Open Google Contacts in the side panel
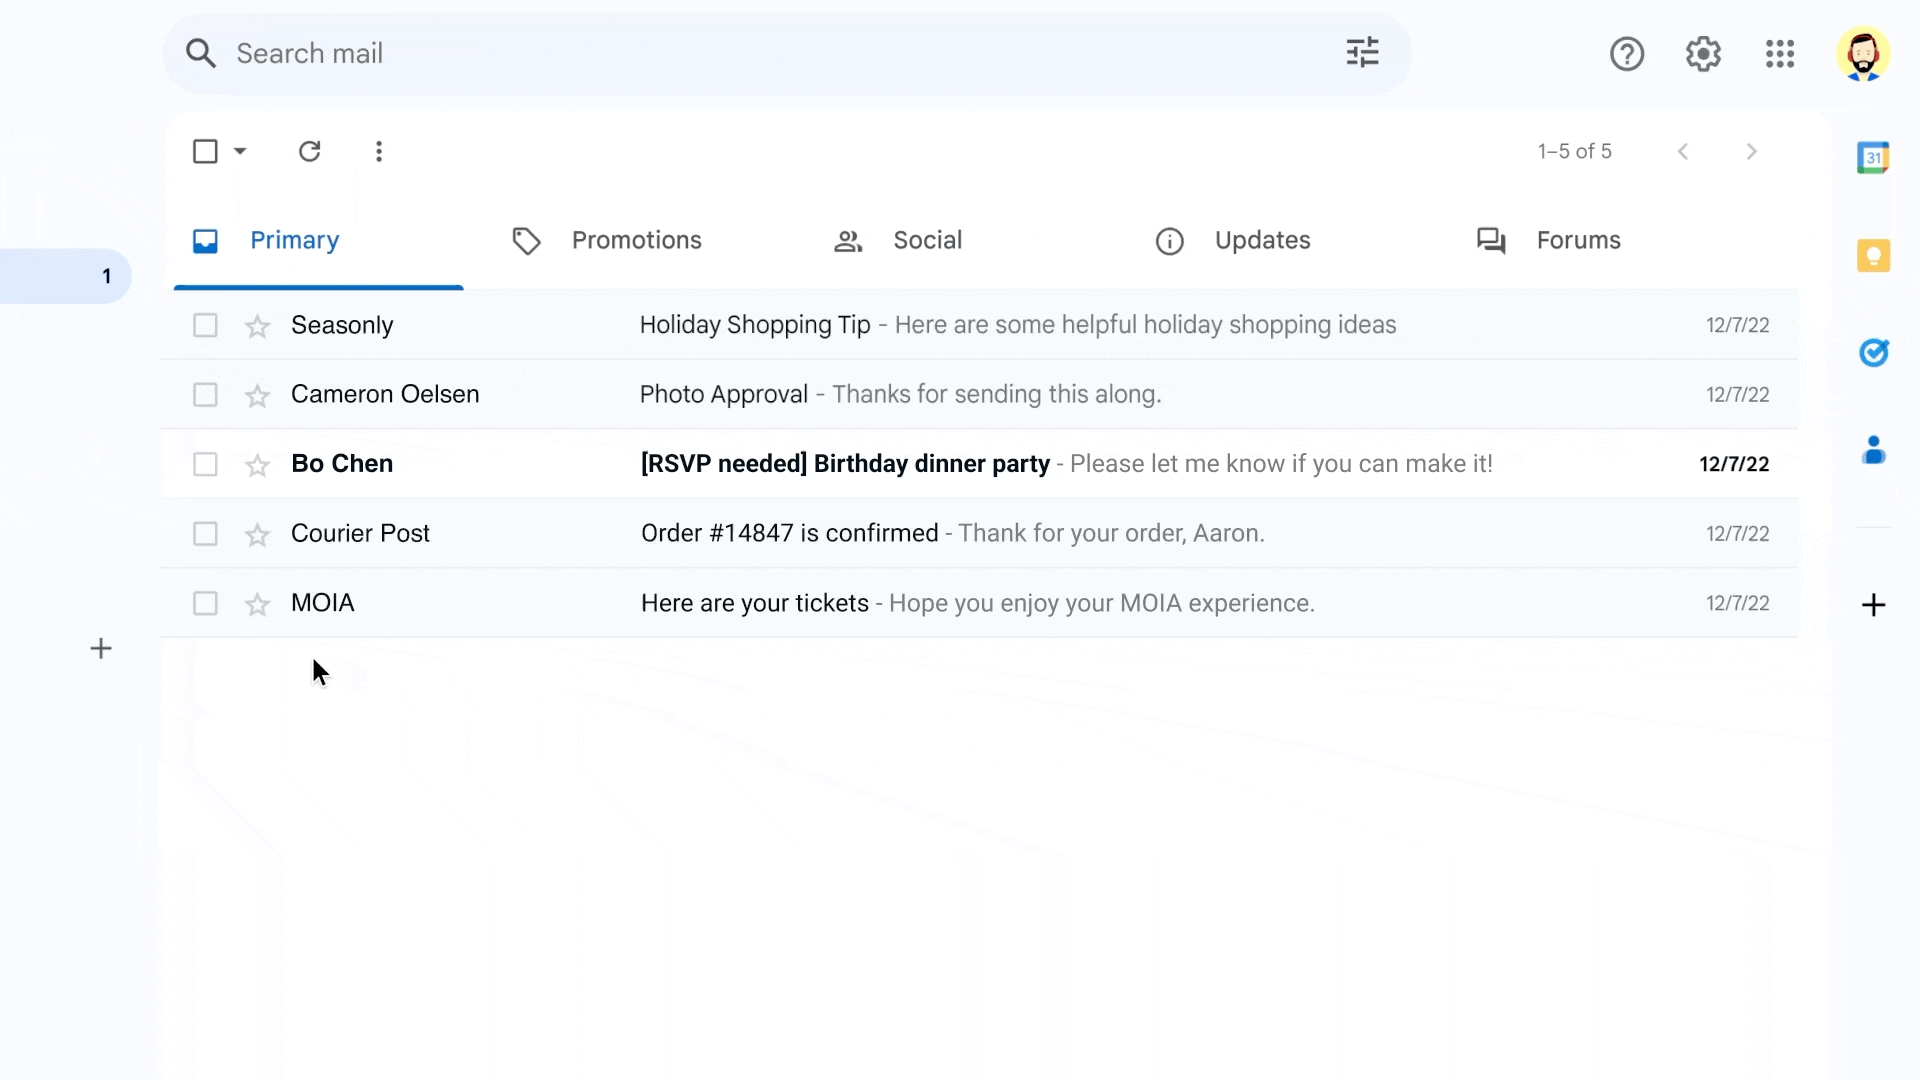Viewport: 1920px width, 1080px height. pyautogui.click(x=1876, y=450)
